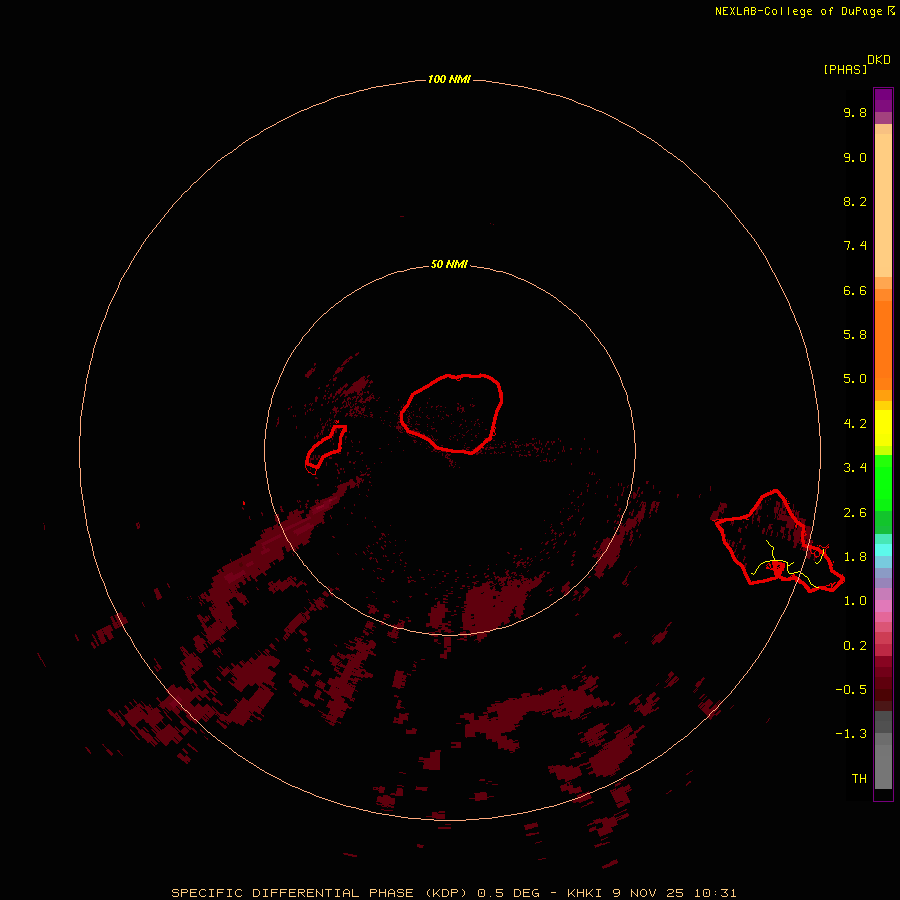This screenshot has height=900, width=900.
Task: Select the 5.8 scale value
Action: point(855,335)
